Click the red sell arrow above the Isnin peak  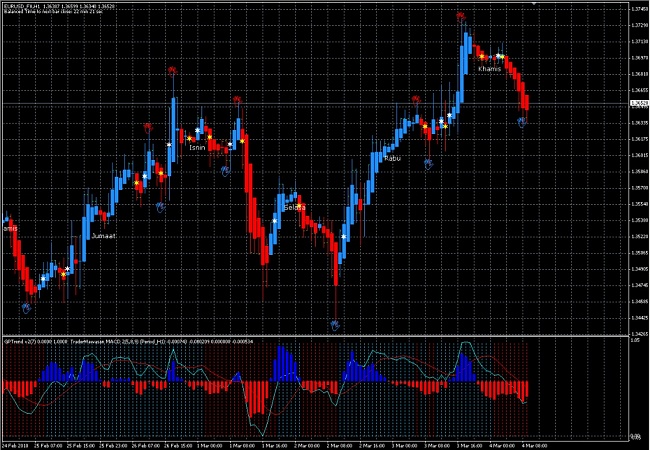[238, 99]
